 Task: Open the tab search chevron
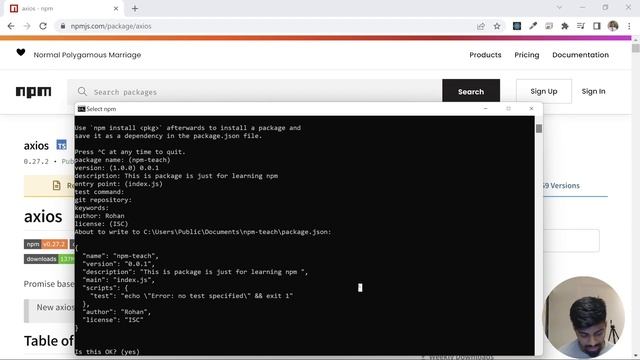559,7
